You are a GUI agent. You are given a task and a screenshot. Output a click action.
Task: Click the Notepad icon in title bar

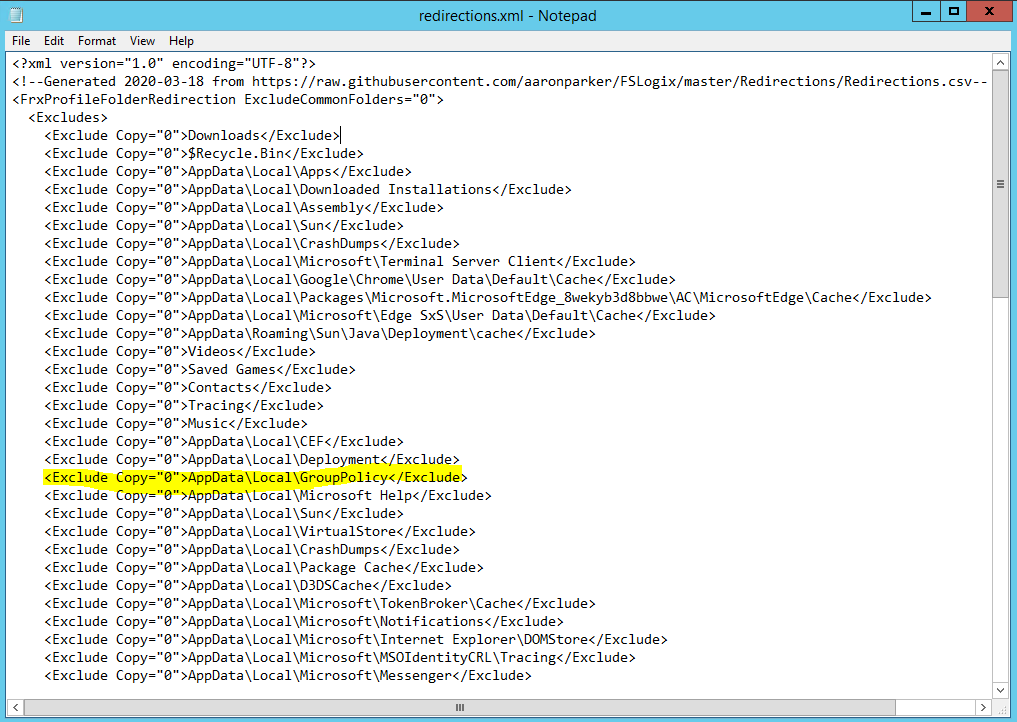click(16, 15)
